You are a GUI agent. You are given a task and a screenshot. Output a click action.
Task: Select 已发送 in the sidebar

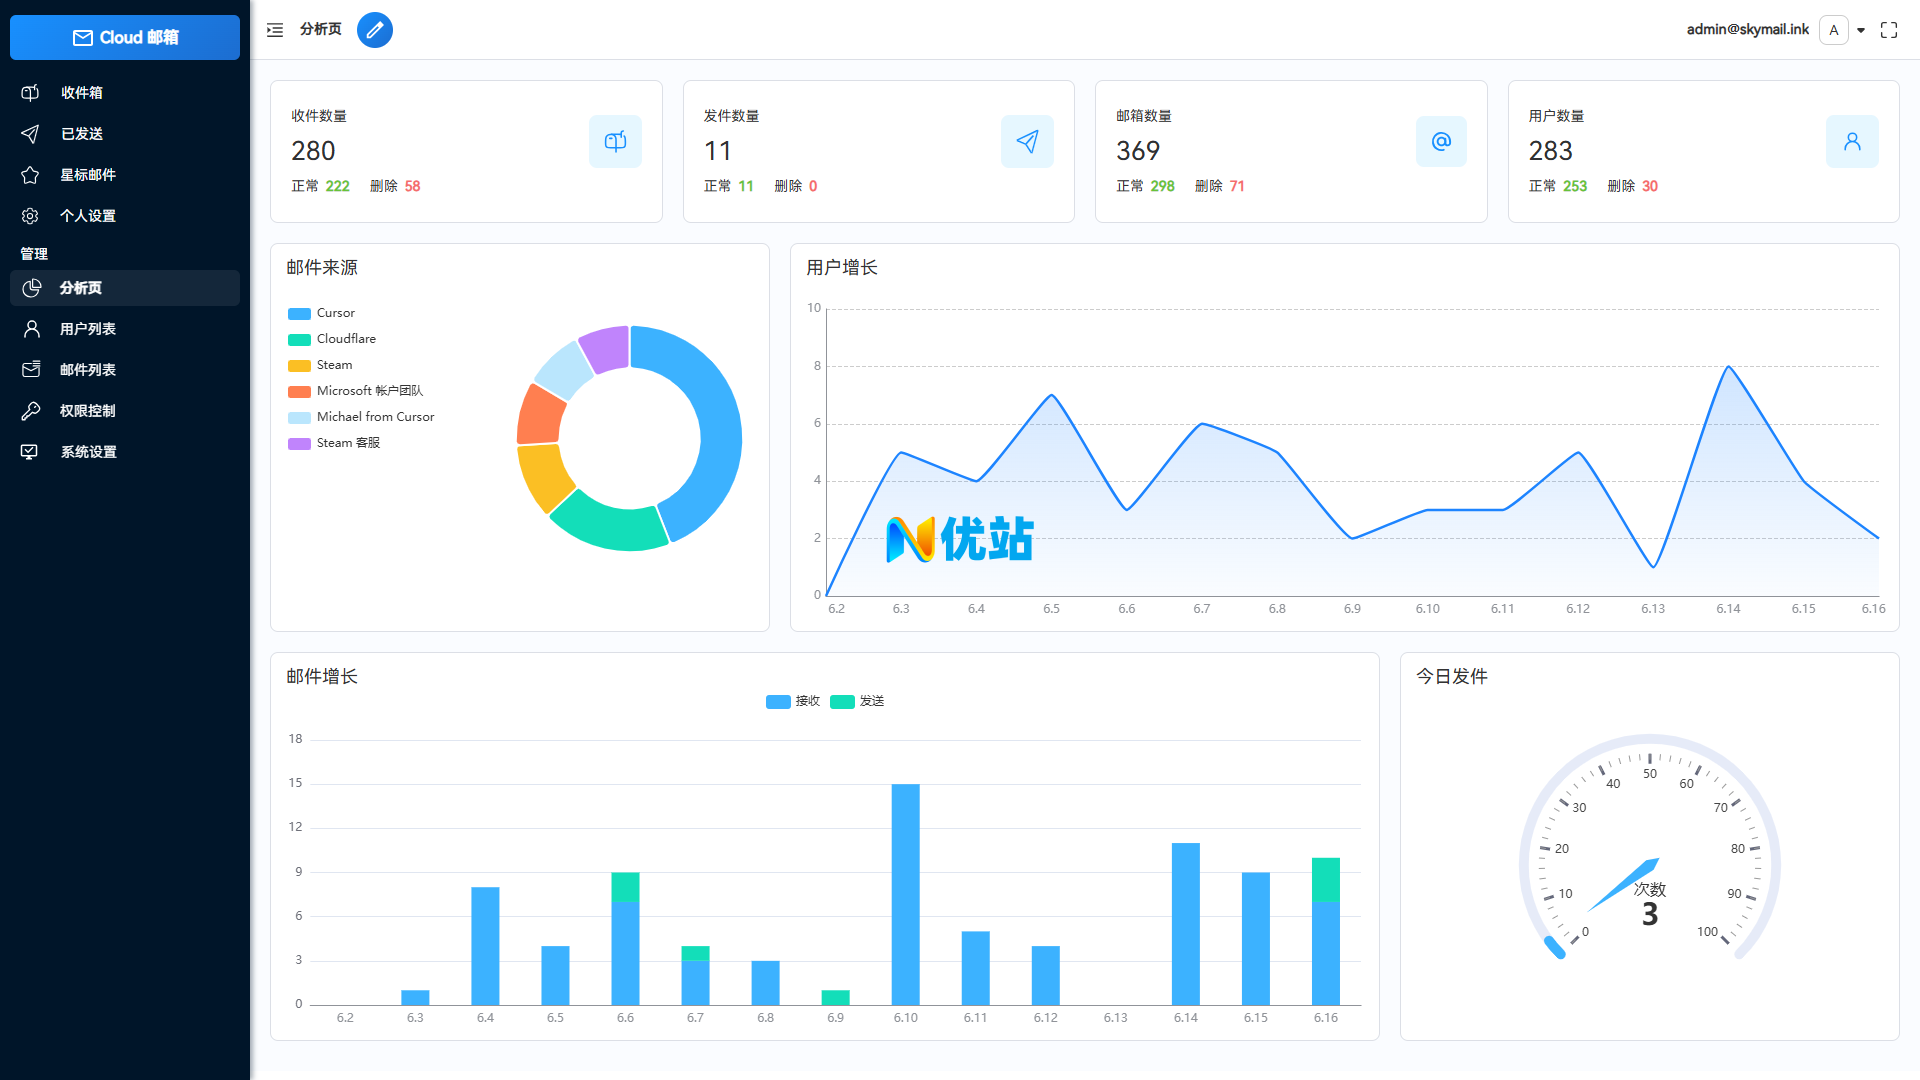click(81, 133)
